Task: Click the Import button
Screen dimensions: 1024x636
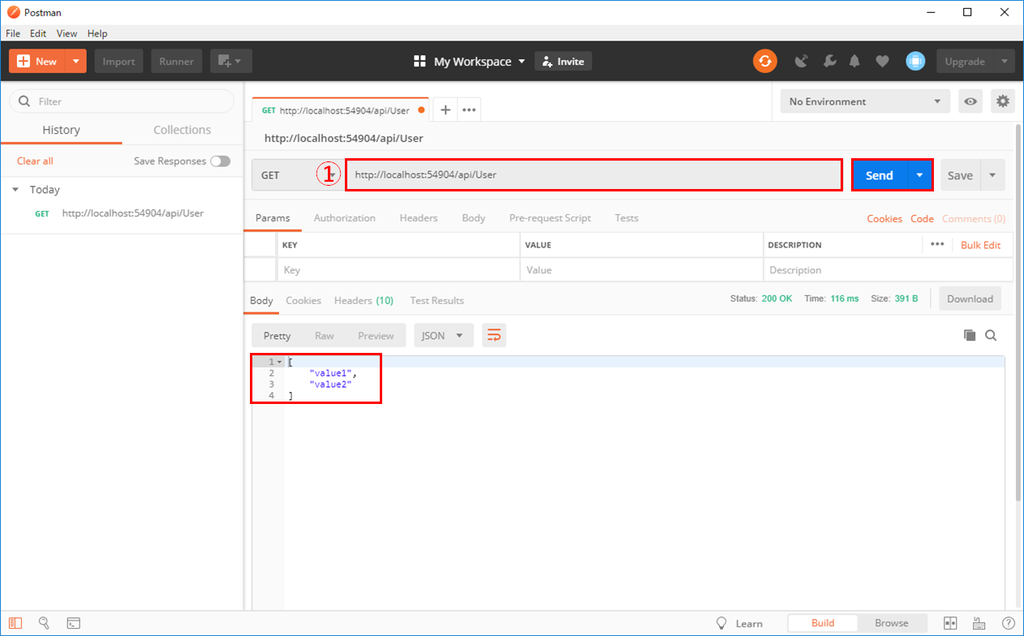Action: pos(119,61)
